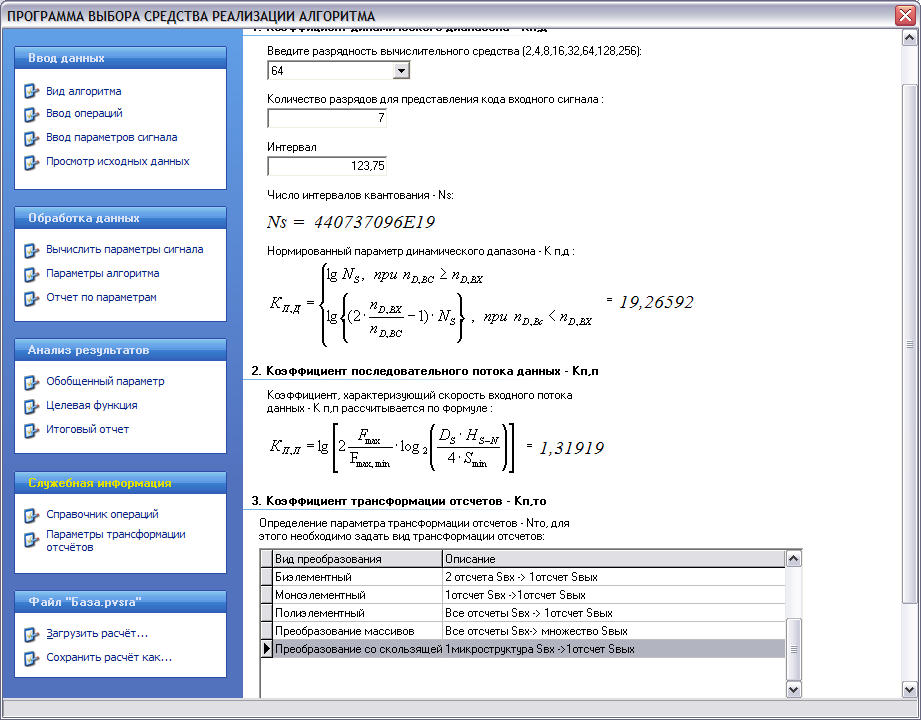This screenshot has width=921, height=720.
Task: Click the icon beside Загрузить расчёт
Action: [x=31, y=634]
